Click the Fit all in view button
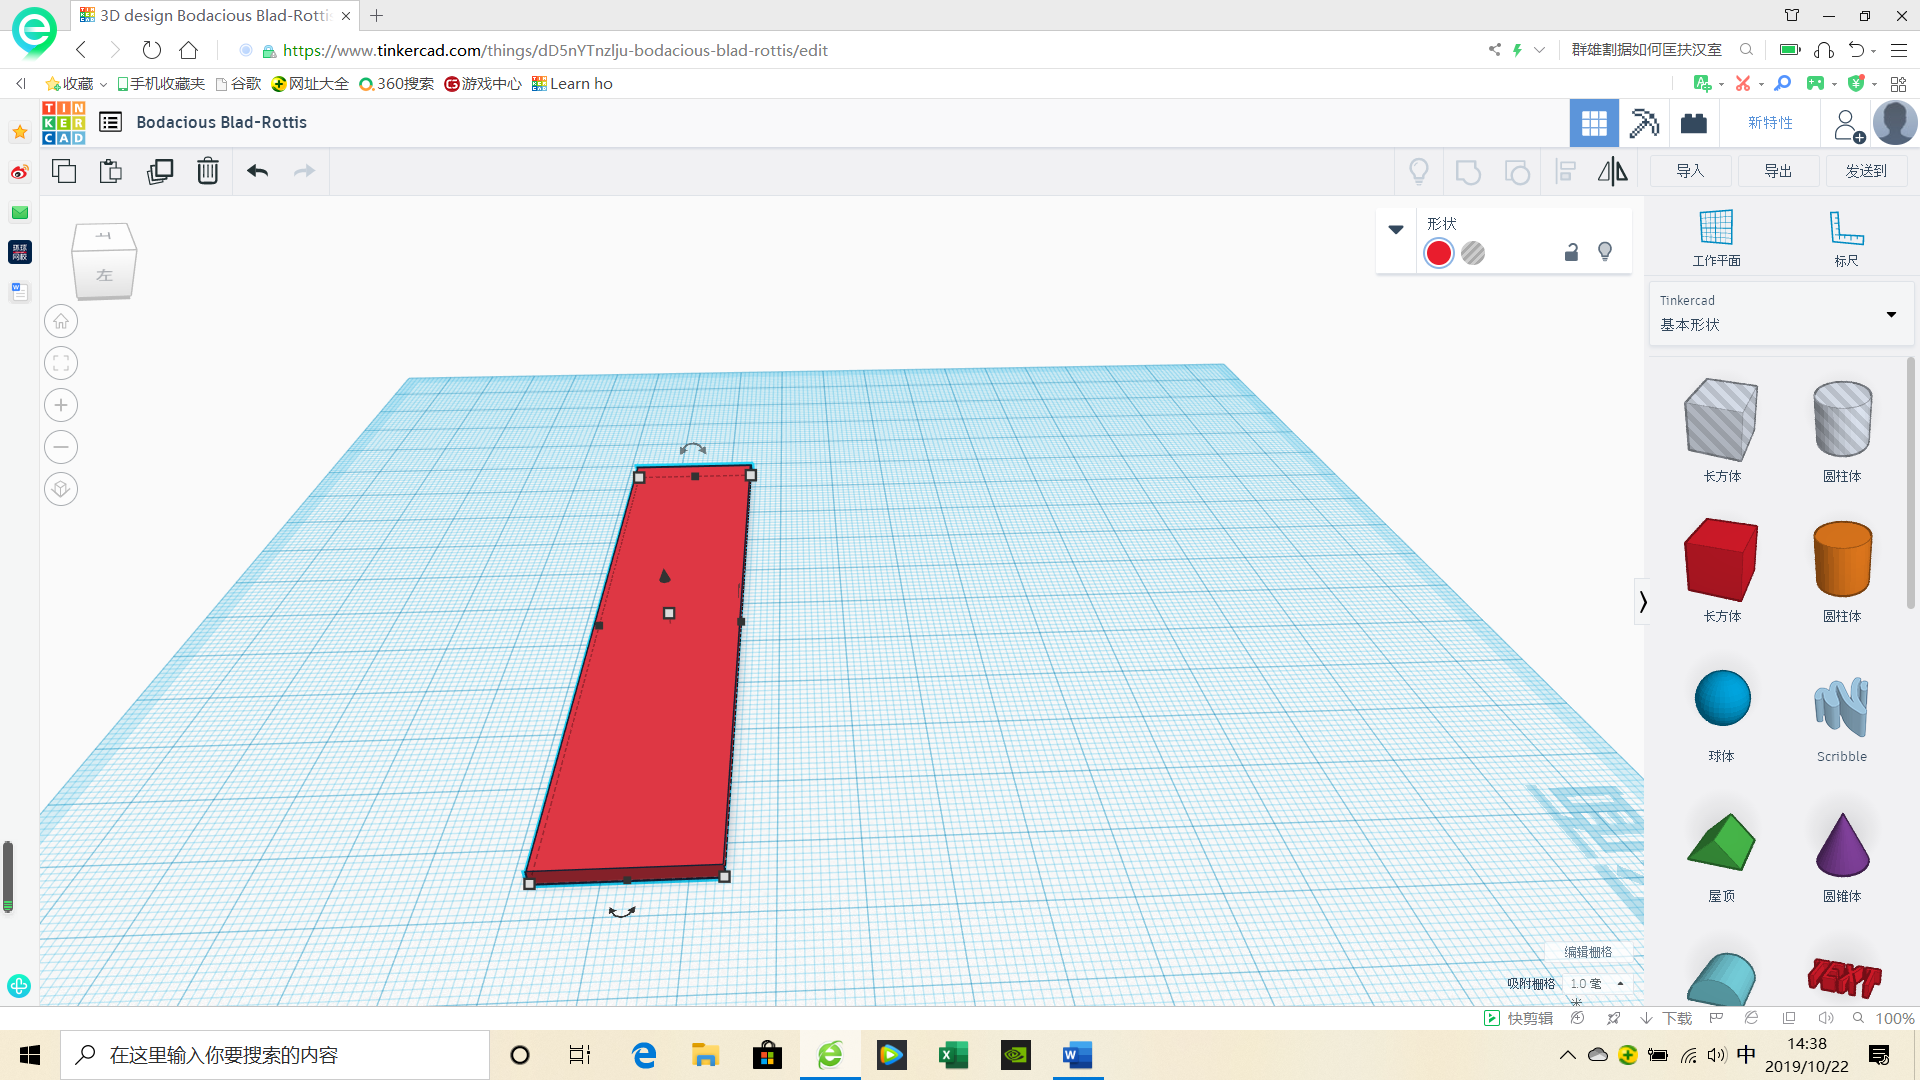 [x=61, y=363]
